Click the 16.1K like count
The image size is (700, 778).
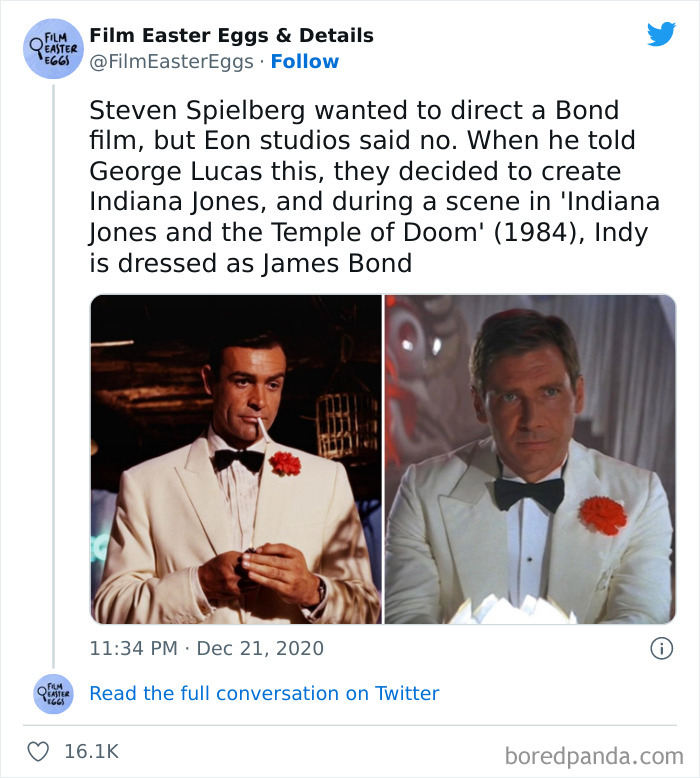coord(91,752)
